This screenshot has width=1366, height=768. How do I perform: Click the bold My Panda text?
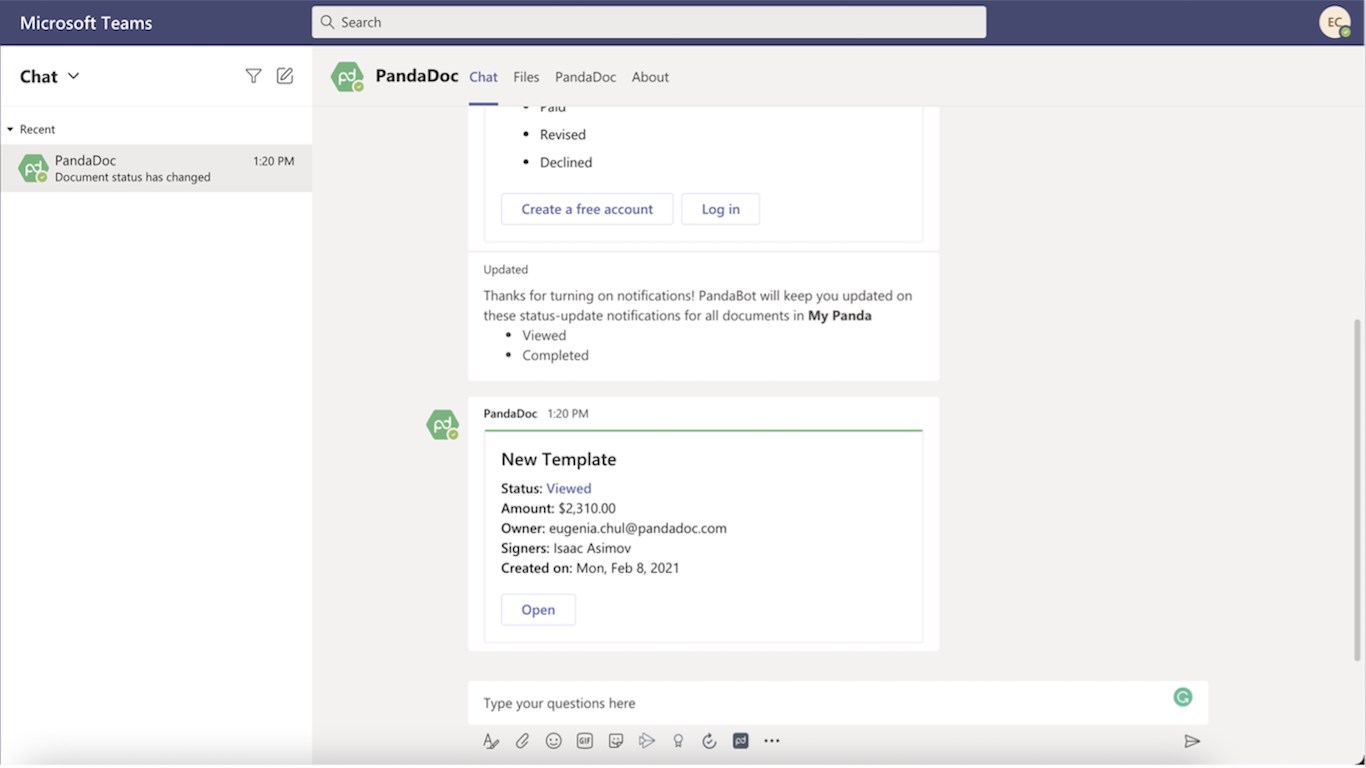840,315
